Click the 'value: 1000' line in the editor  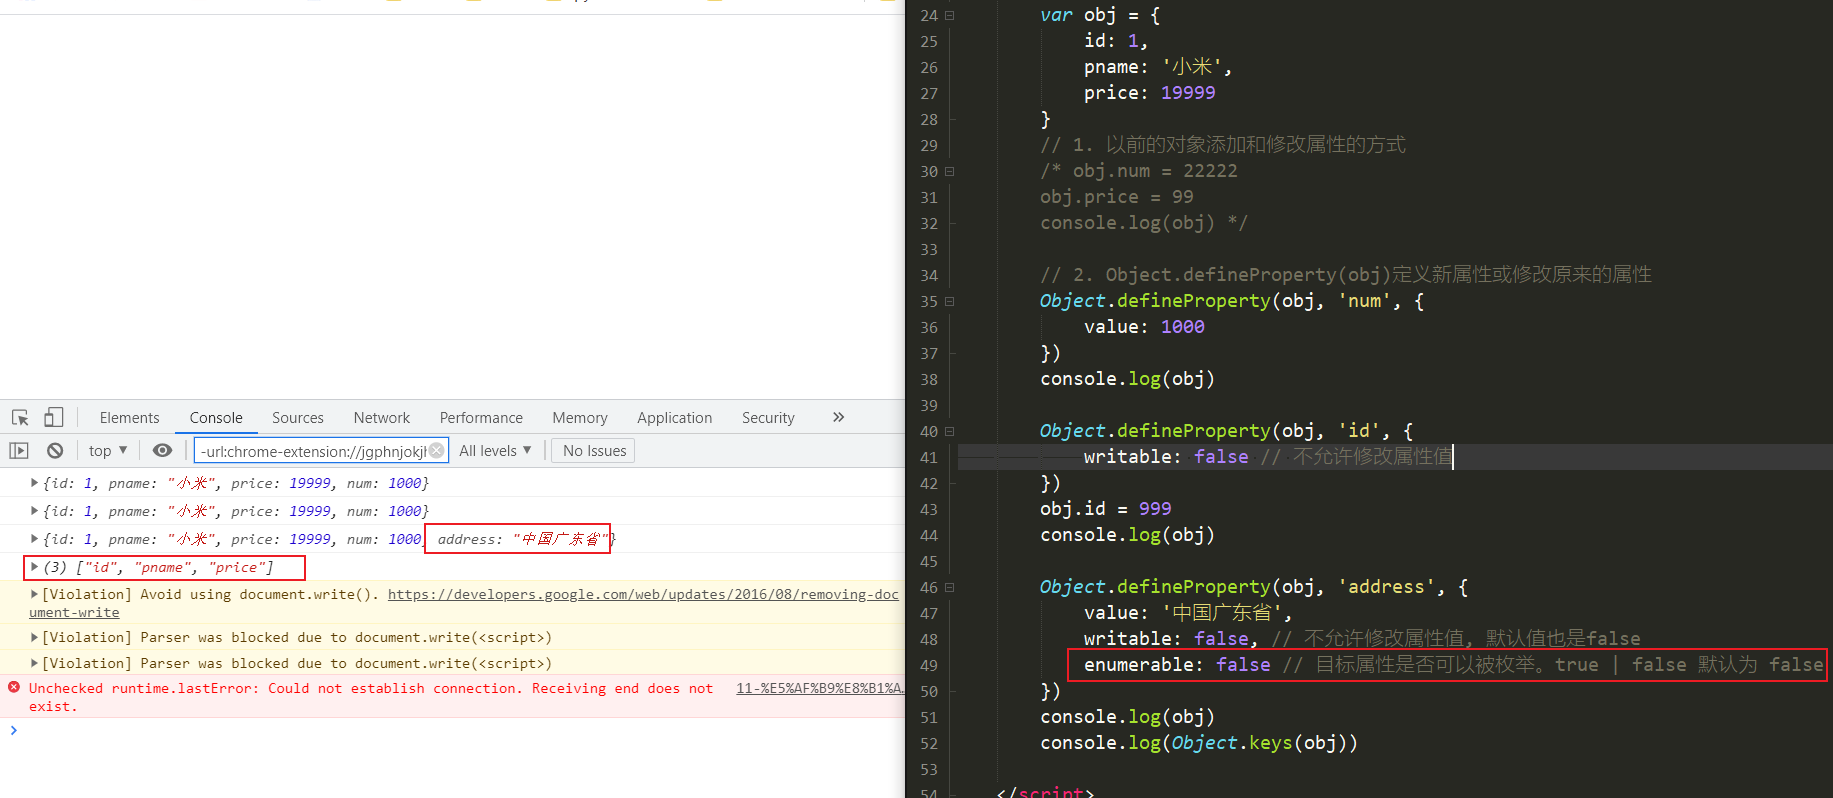1144,327
